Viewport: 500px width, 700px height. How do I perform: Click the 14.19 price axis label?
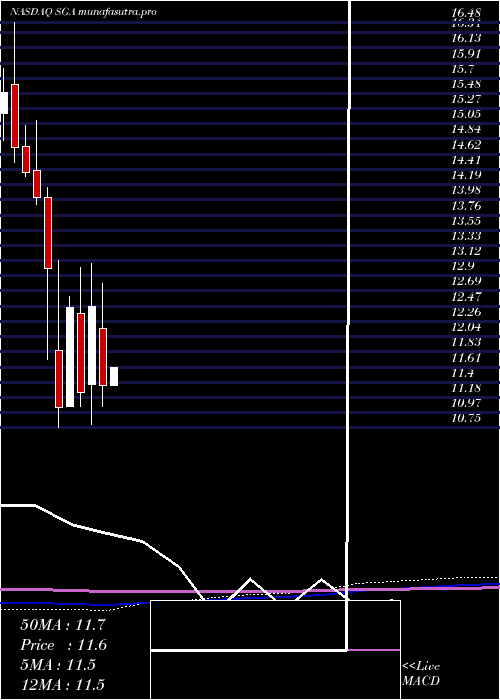pos(466,175)
